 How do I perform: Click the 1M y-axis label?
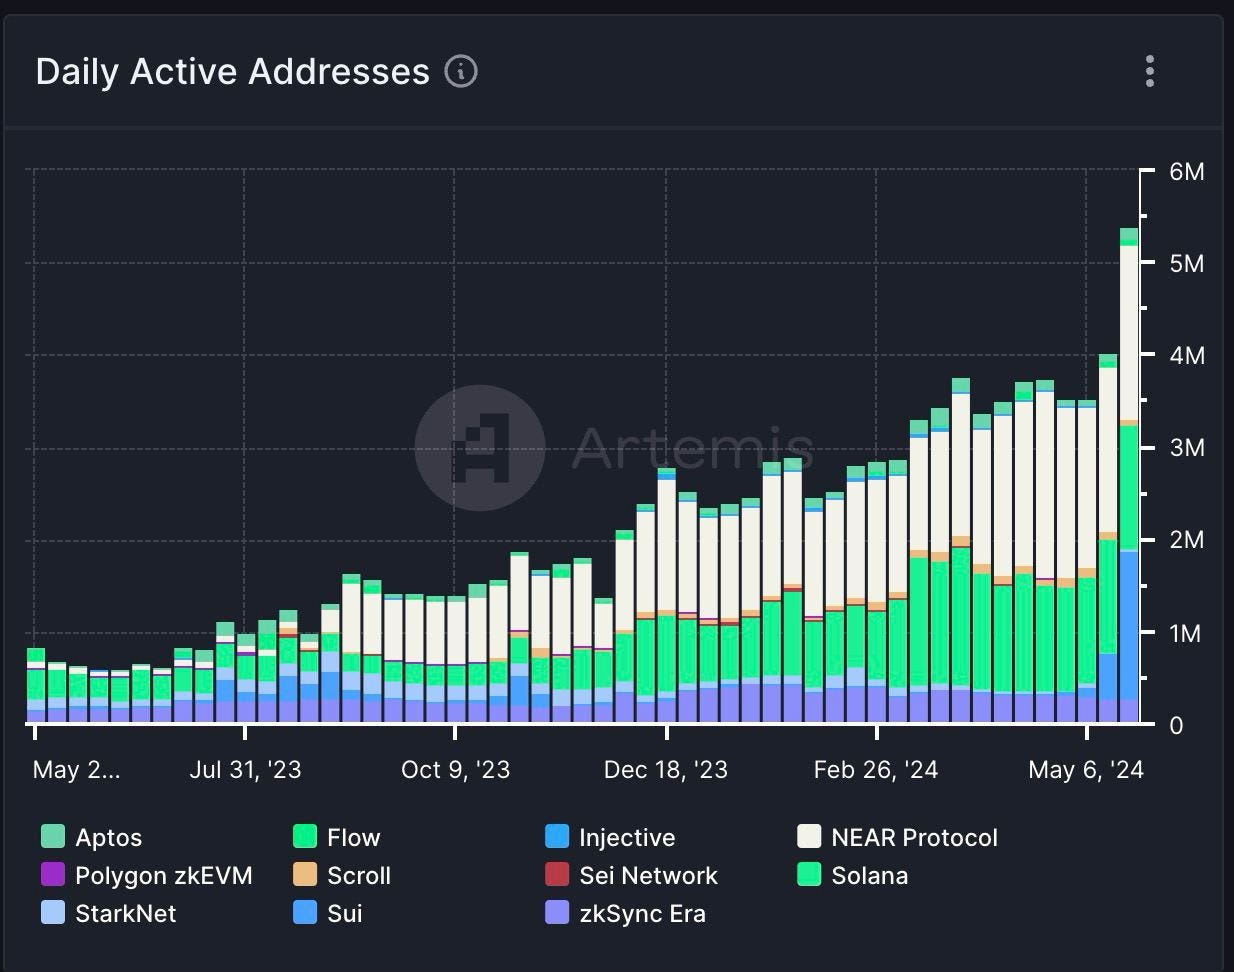[1185, 633]
